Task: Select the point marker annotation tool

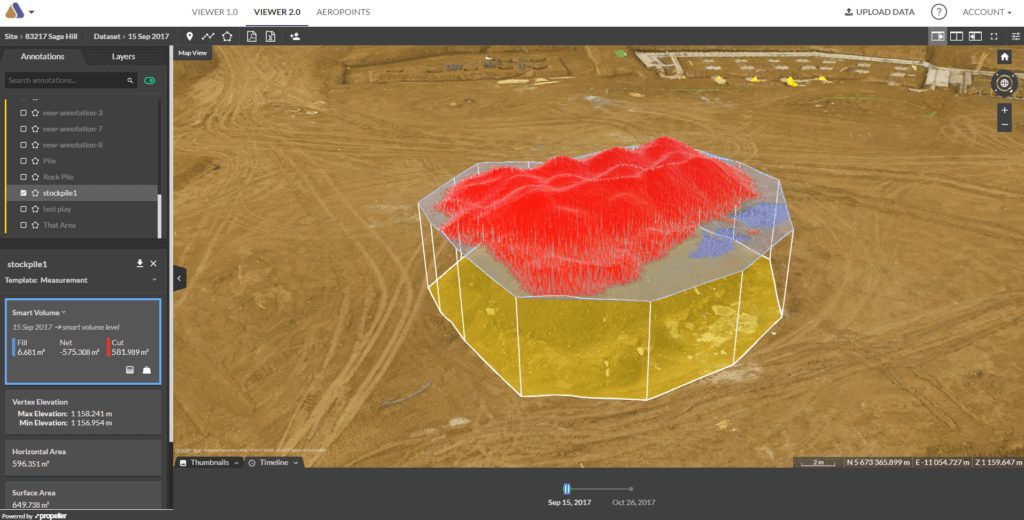Action: (x=190, y=36)
